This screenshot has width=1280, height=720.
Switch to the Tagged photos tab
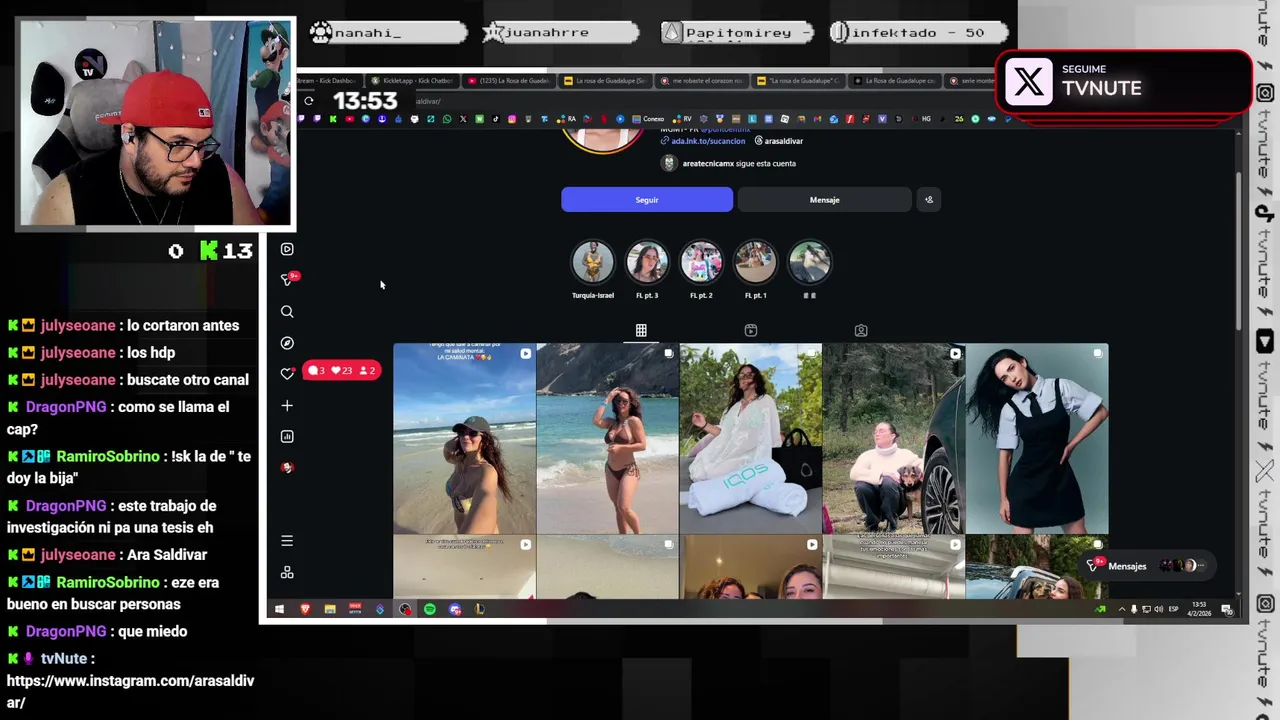coord(861,330)
